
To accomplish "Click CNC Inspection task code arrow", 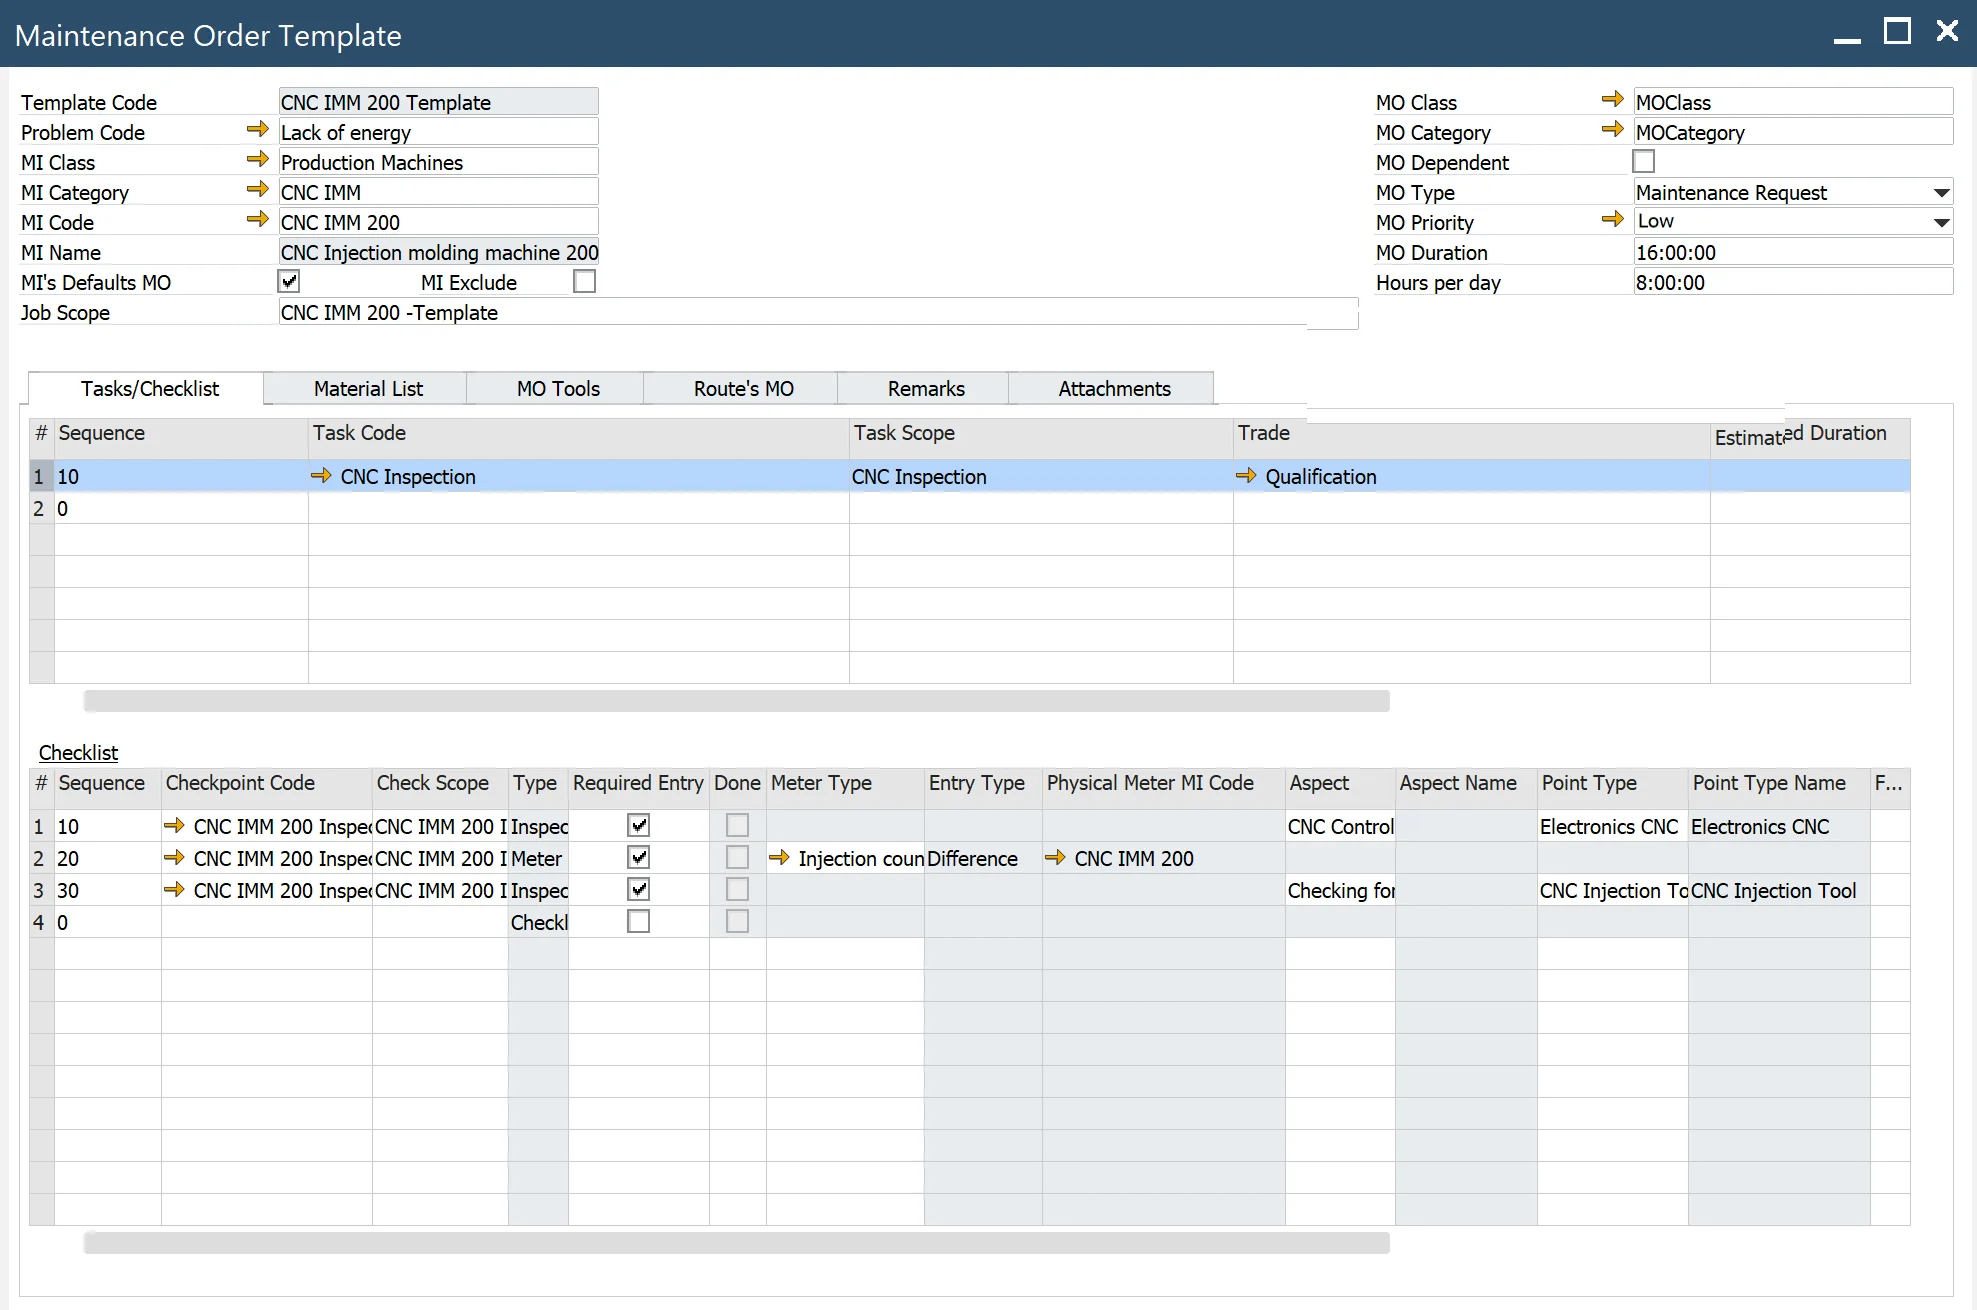I will (x=321, y=476).
